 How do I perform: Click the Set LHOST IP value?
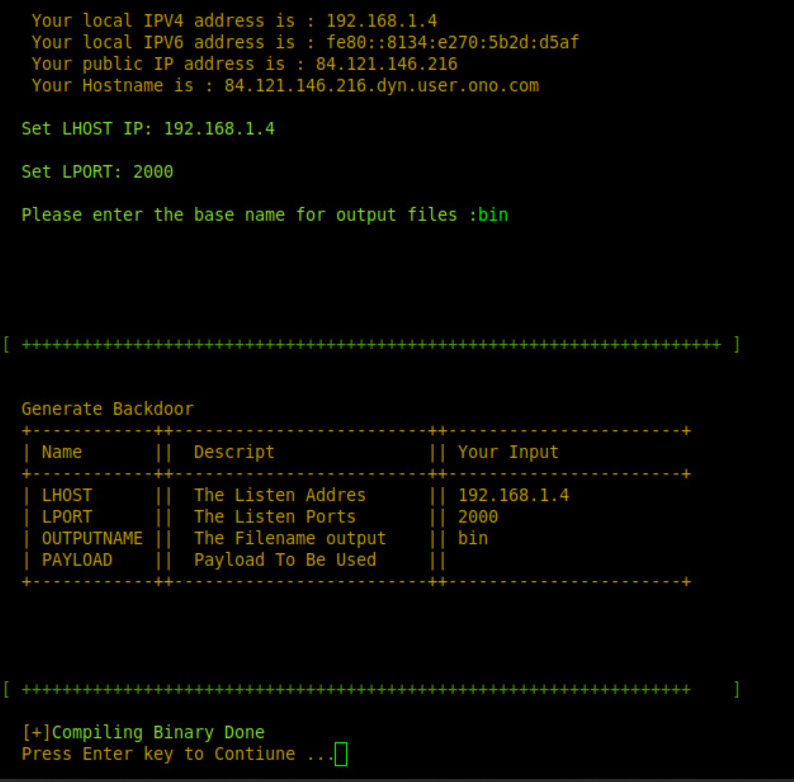218,129
